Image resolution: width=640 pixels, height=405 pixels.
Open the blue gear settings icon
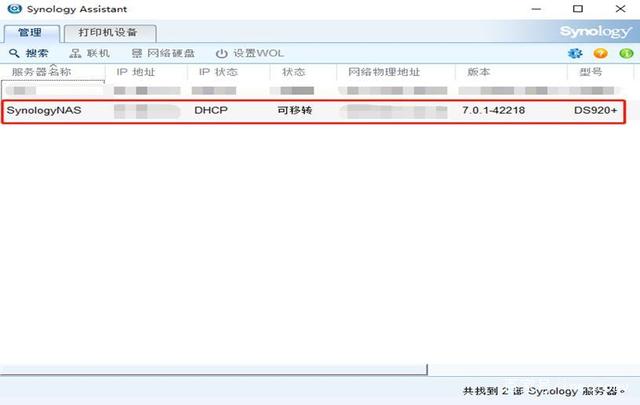point(575,53)
